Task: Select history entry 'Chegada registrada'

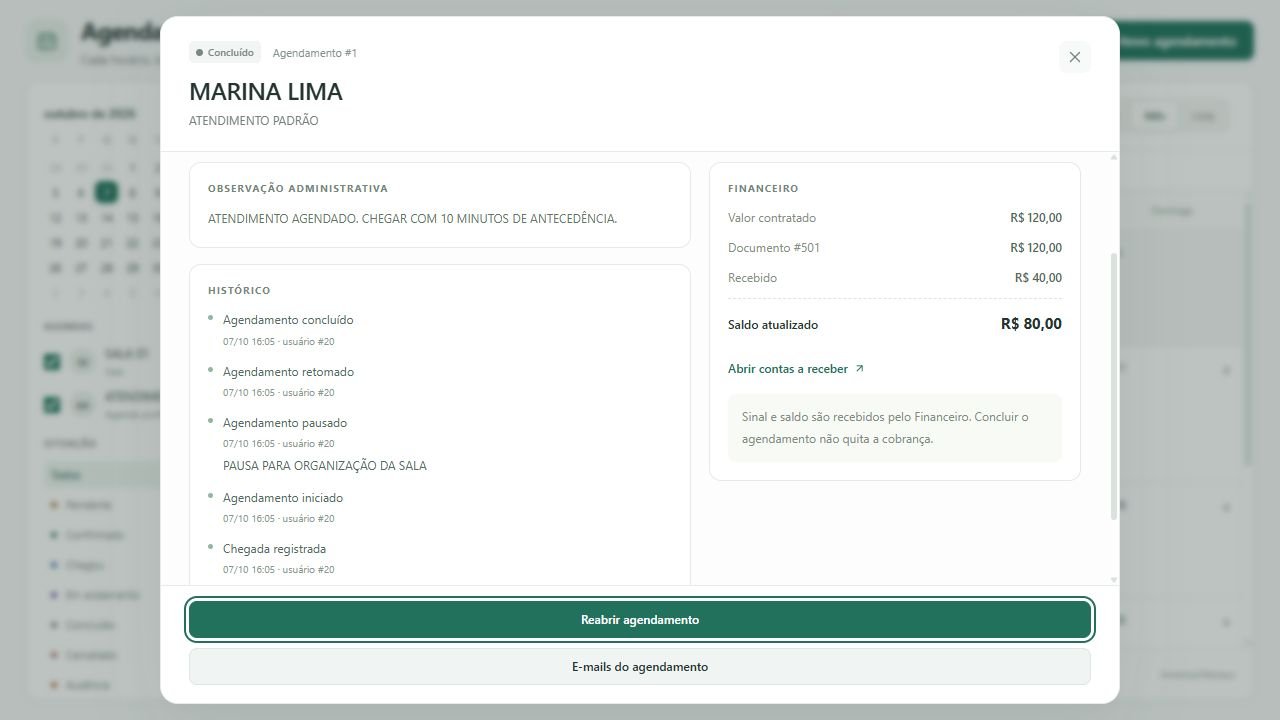Action: click(x=274, y=549)
